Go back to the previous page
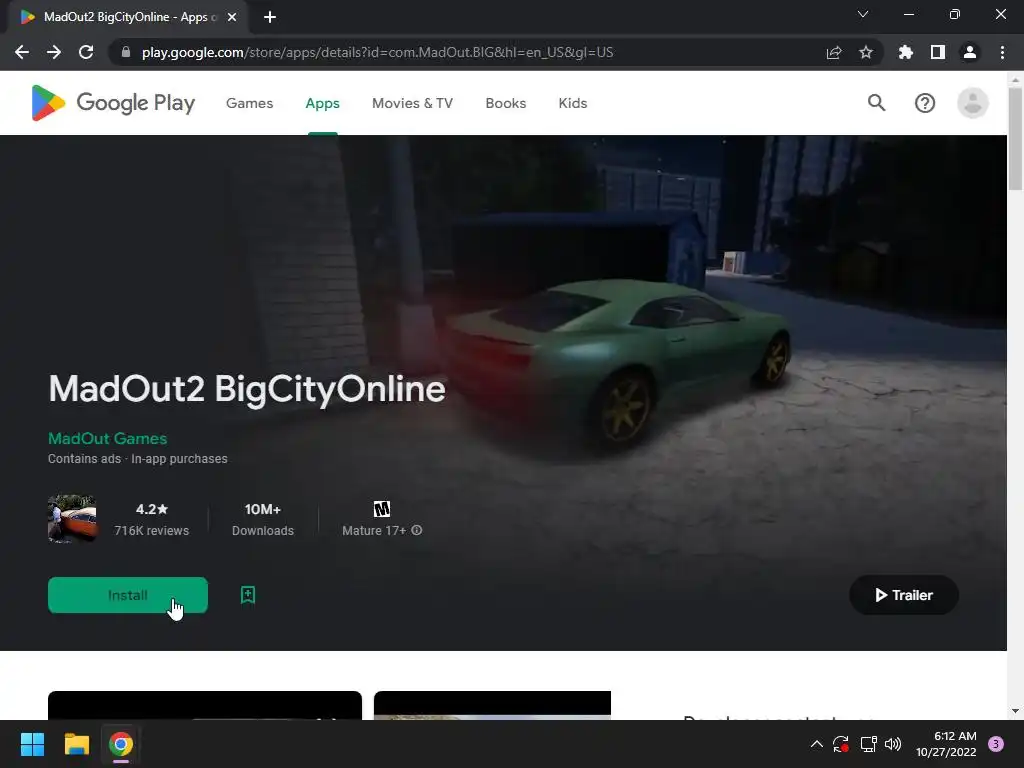The width and height of the screenshot is (1024, 768). click(22, 52)
